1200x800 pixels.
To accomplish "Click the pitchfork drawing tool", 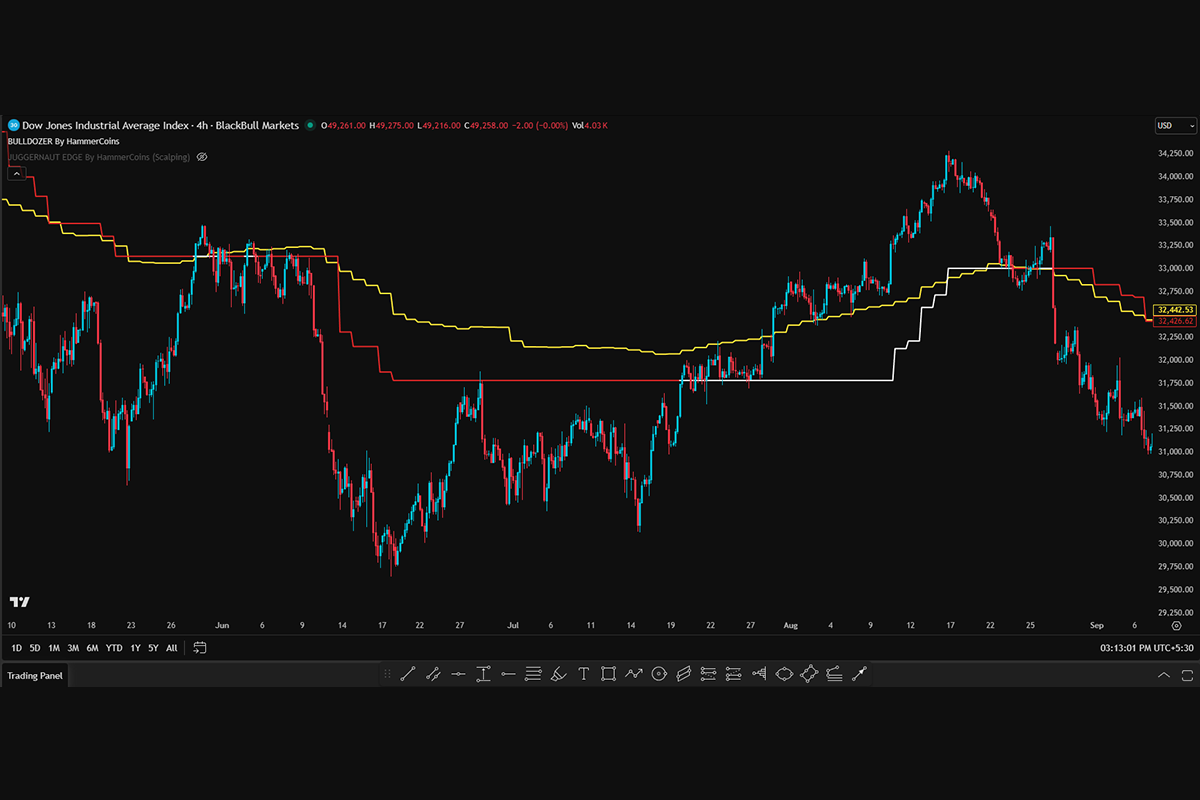I will point(758,675).
